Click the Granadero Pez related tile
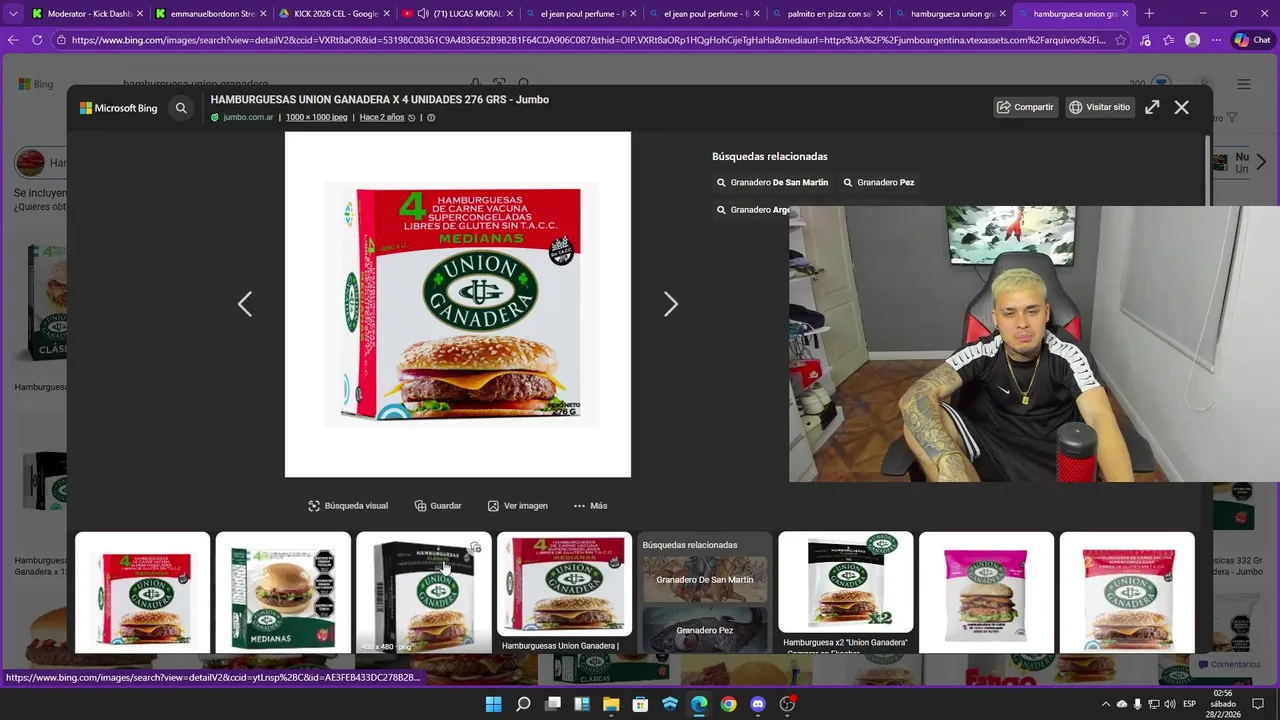The image size is (1280, 720). pos(705,630)
